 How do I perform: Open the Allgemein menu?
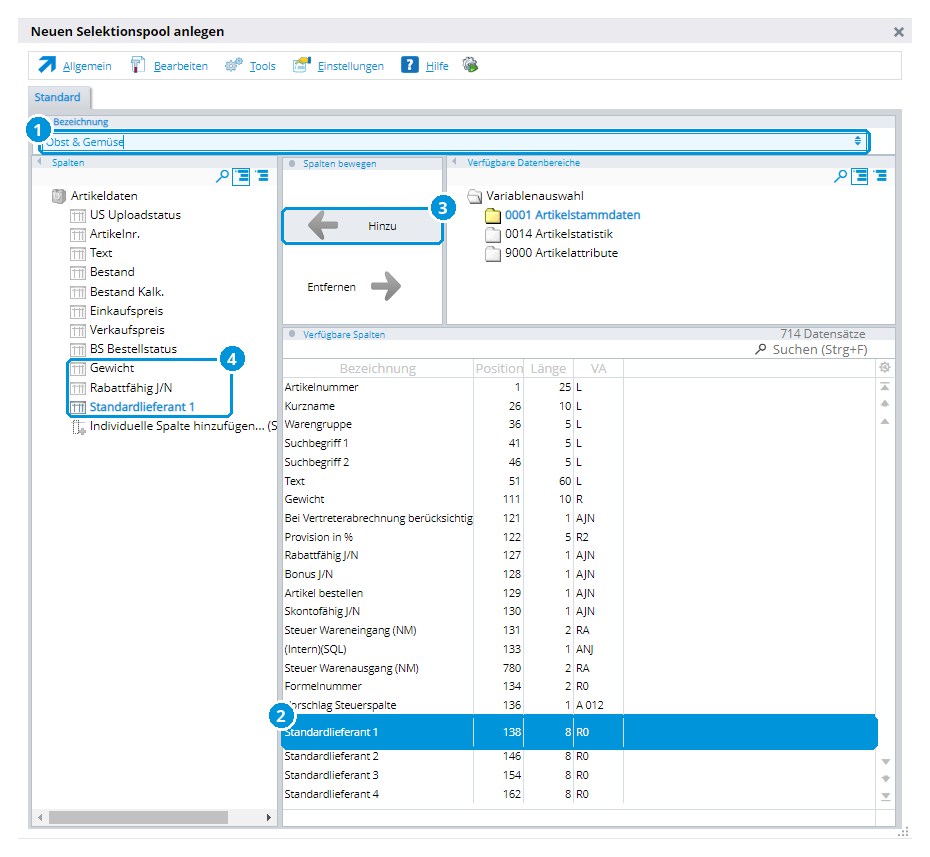[x=75, y=66]
